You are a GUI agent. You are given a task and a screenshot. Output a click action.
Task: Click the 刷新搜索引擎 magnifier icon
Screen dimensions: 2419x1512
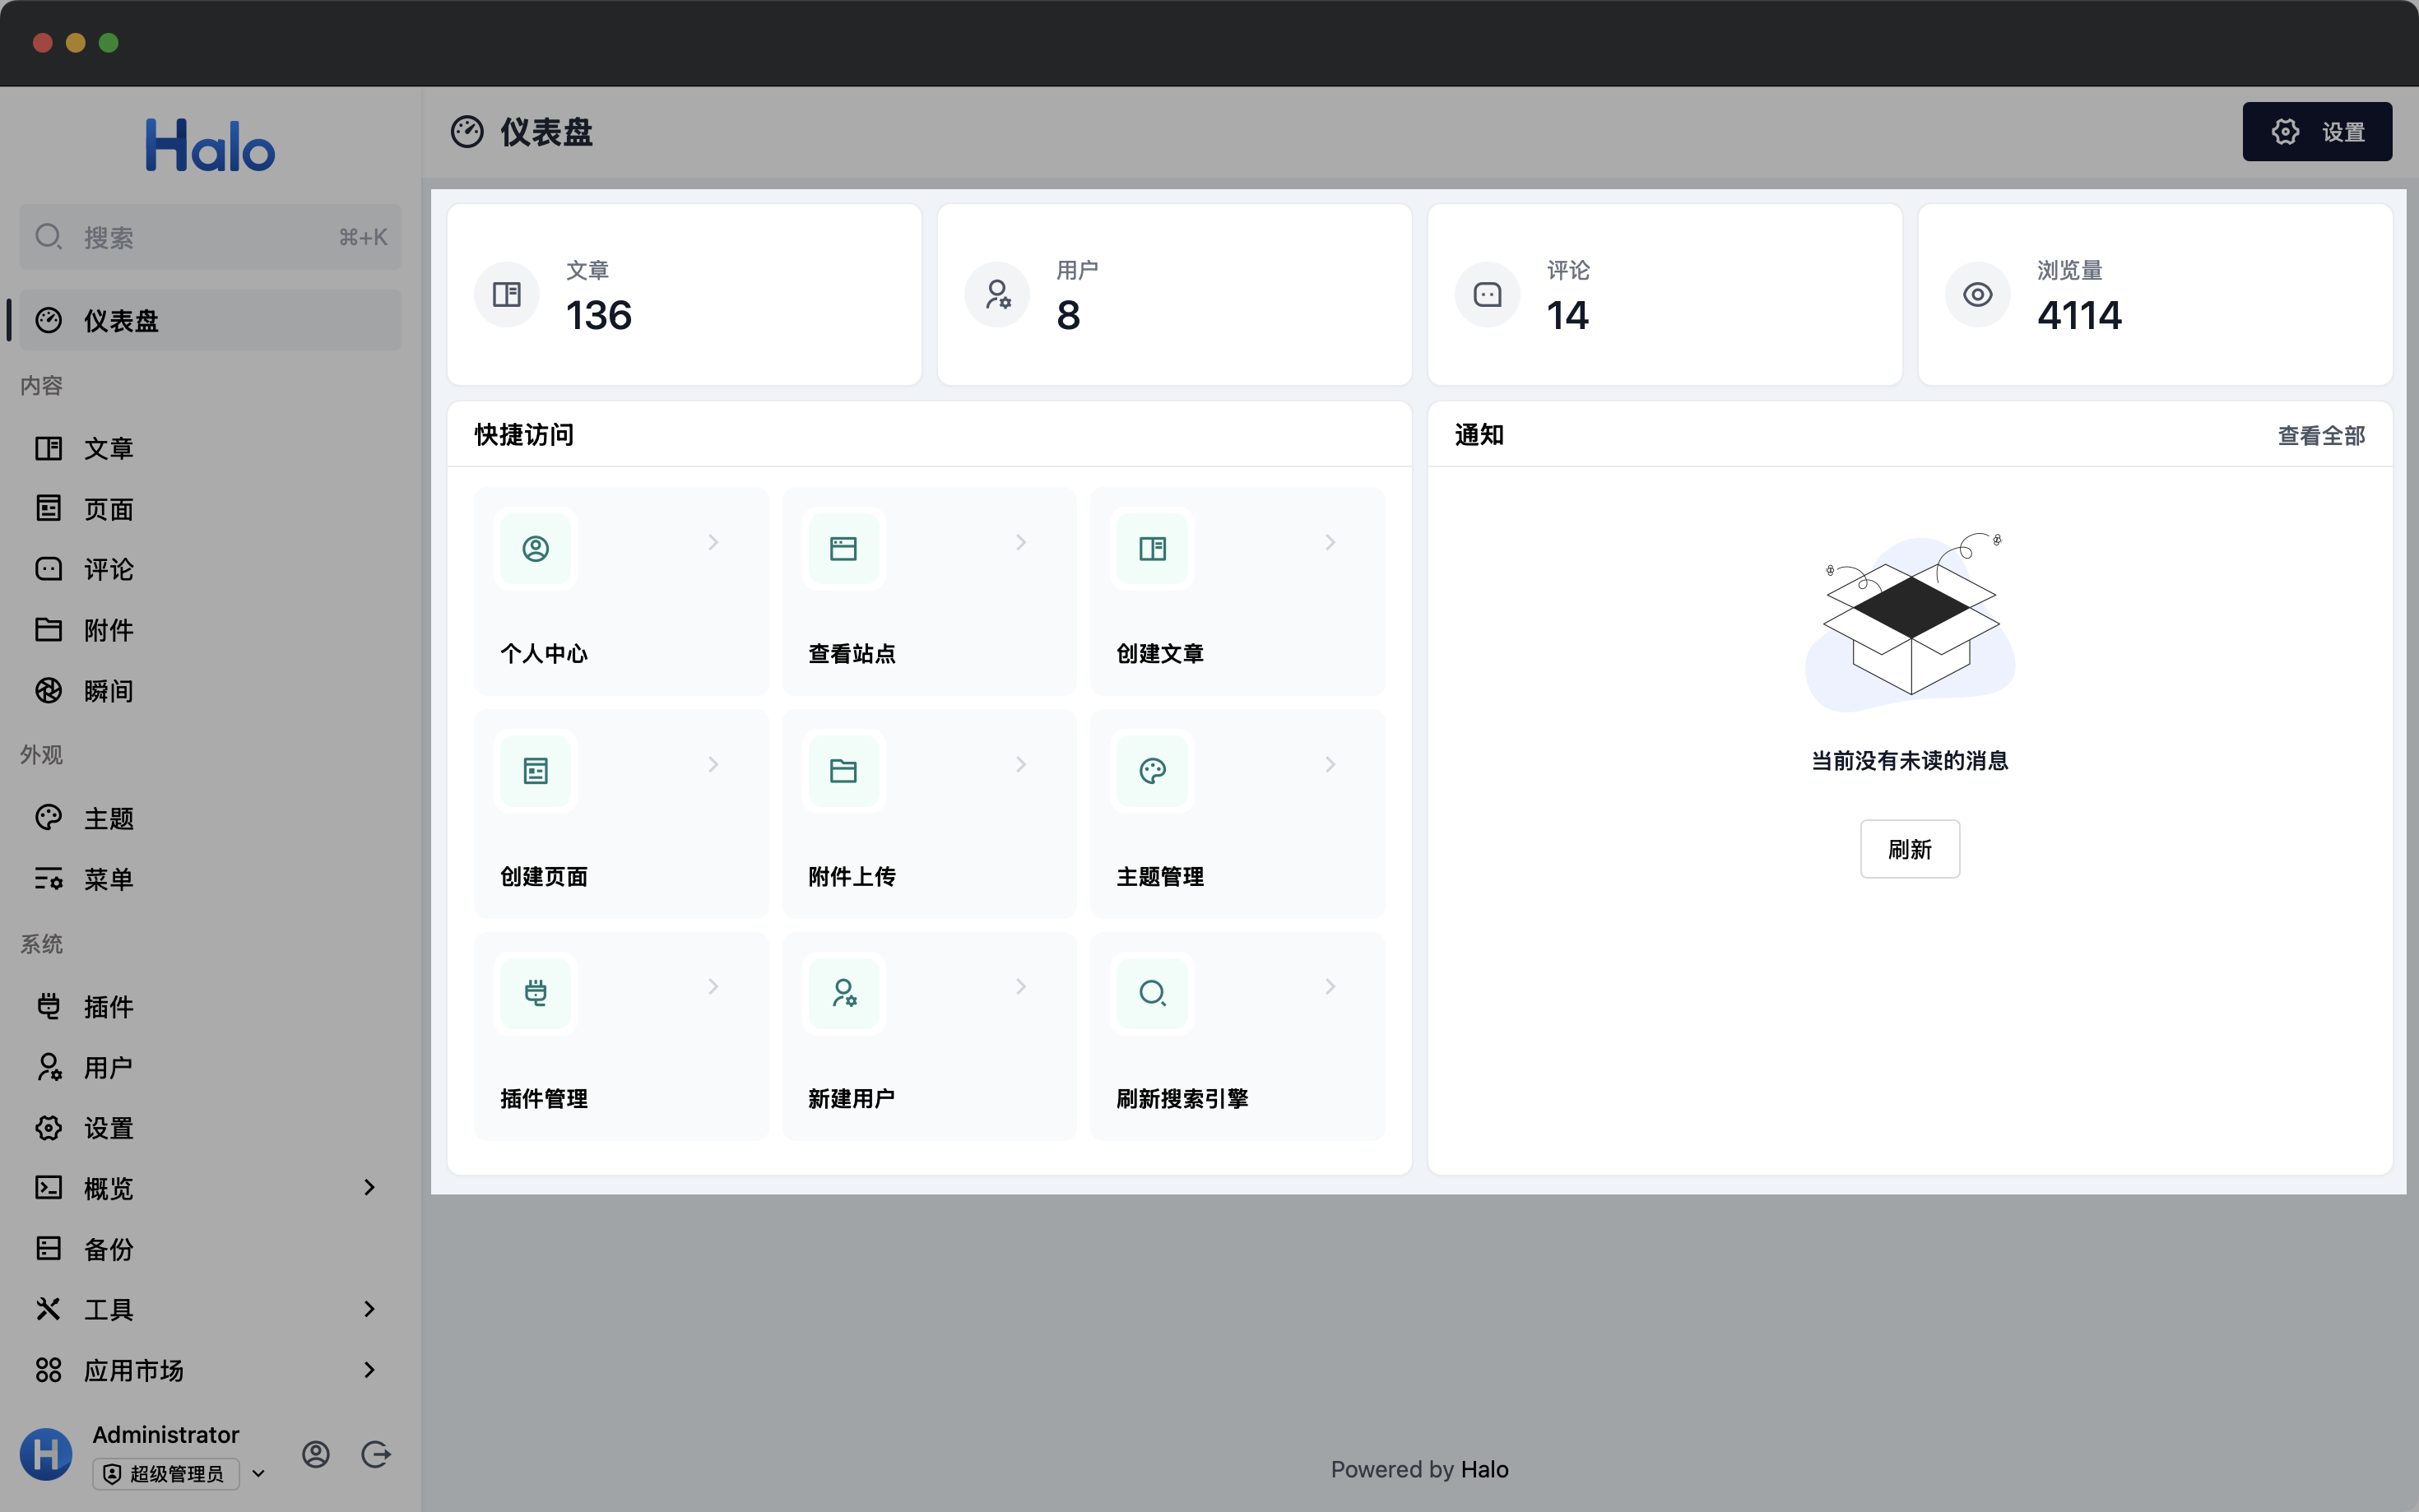[x=1152, y=993]
